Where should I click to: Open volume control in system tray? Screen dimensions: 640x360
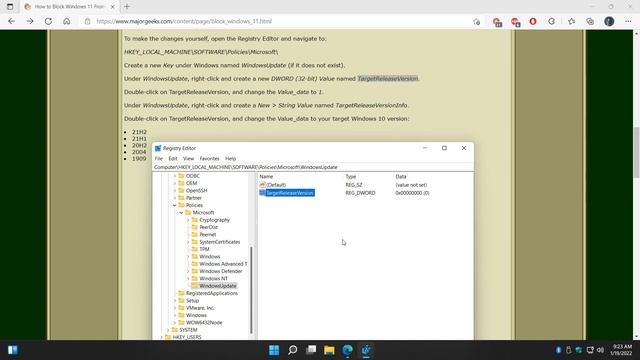[x=600, y=350]
